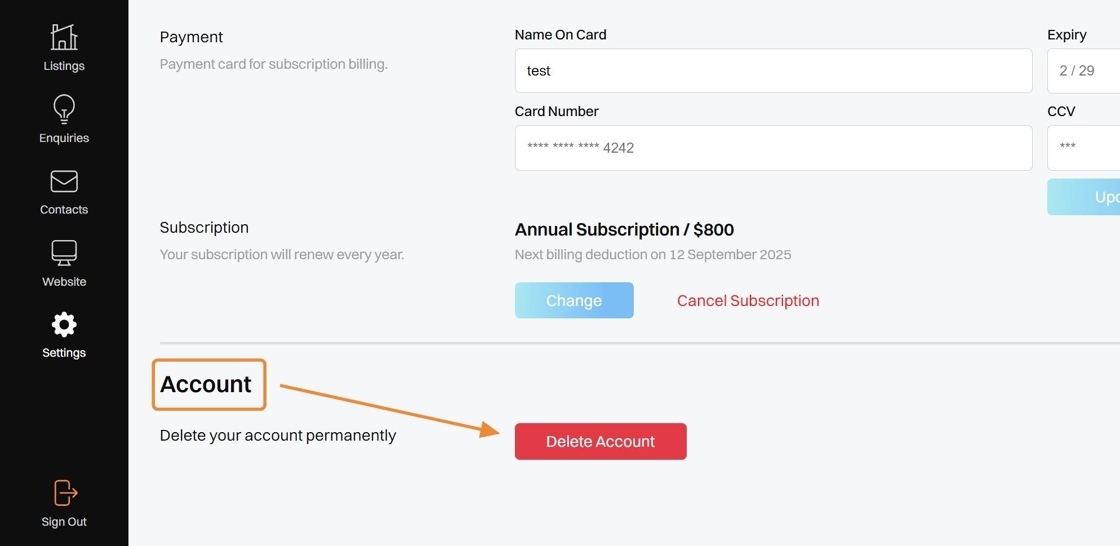Image resolution: width=1120 pixels, height=546 pixels.
Task: Click the Sign Out text label
Action: coord(64,522)
